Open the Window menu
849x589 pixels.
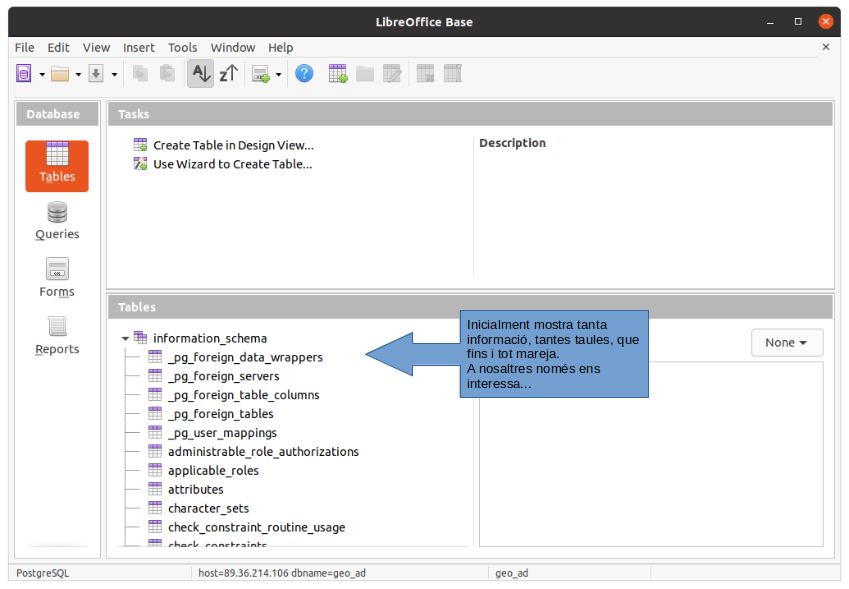[x=233, y=48]
